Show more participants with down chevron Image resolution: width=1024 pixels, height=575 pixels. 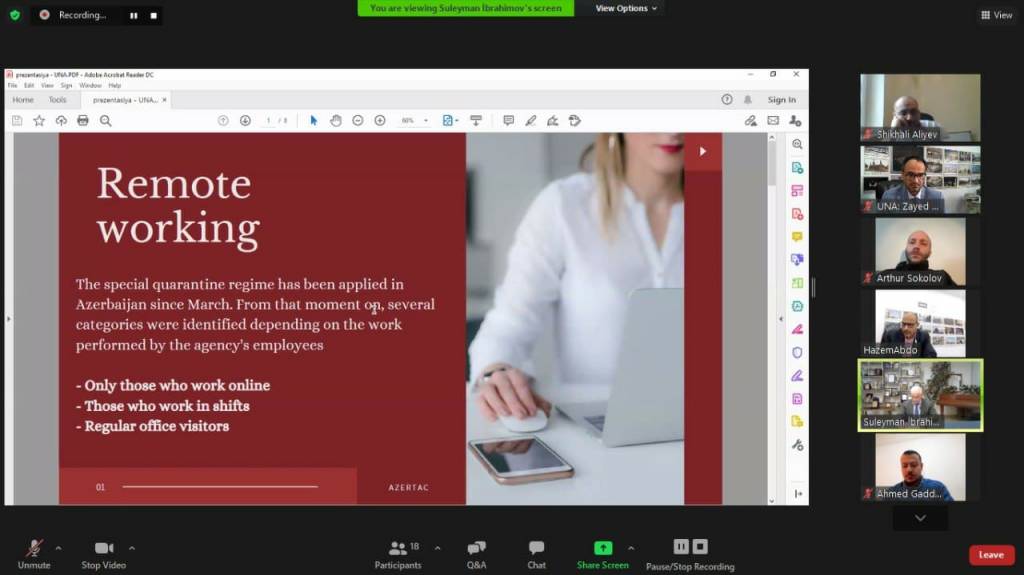point(920,518)
